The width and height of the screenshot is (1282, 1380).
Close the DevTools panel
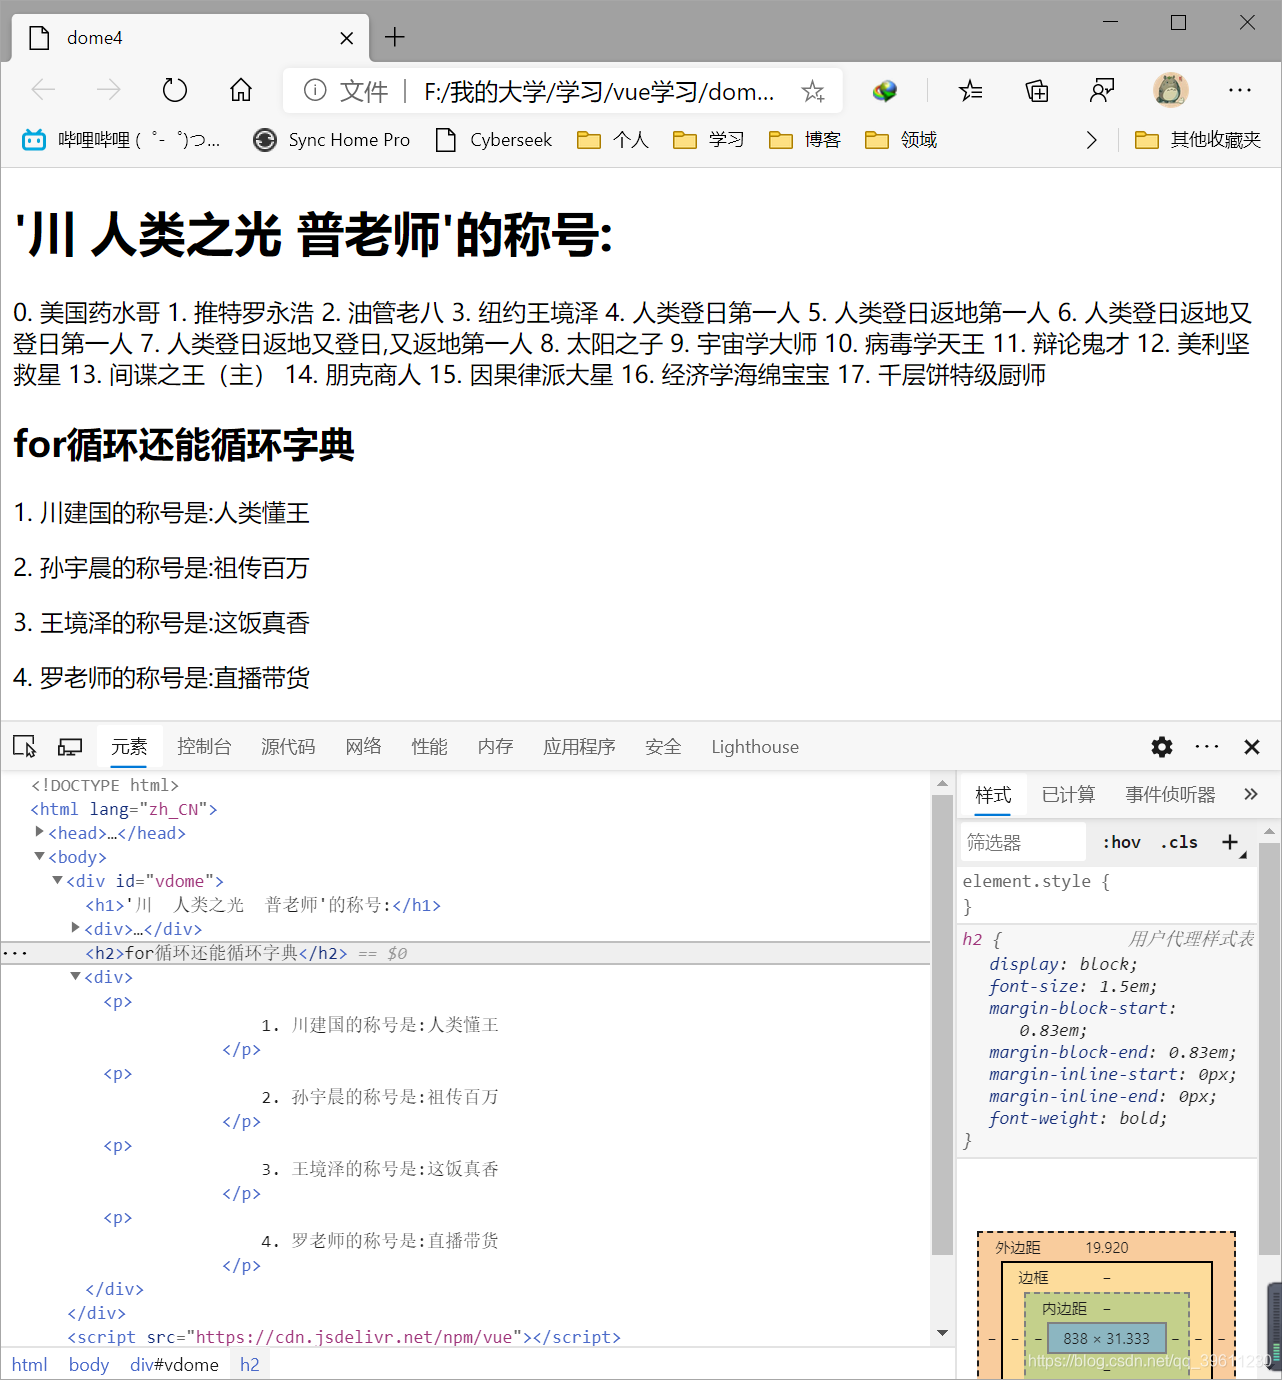click(x=1252, y=746)
